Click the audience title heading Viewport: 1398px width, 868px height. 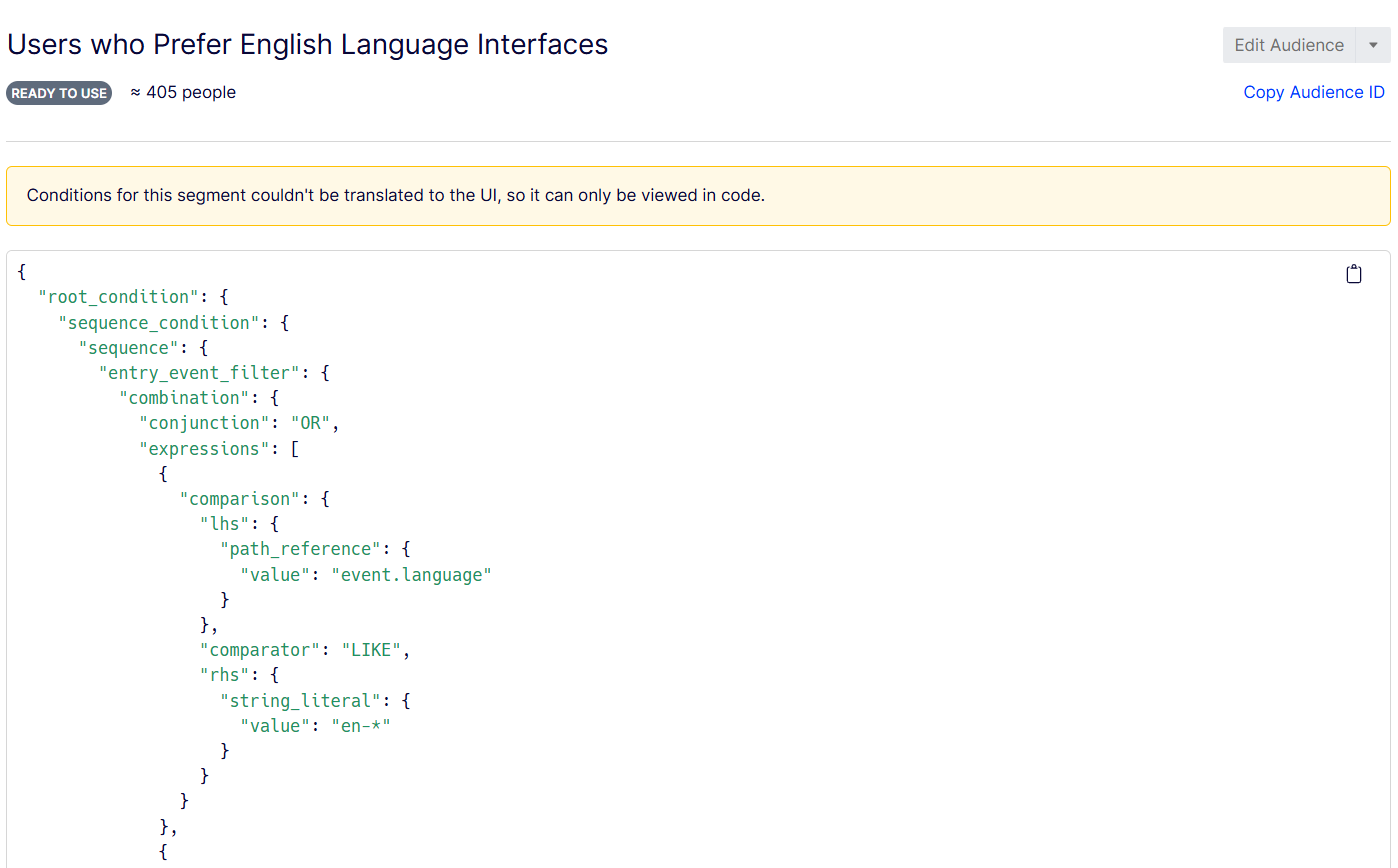click(308, 45)
